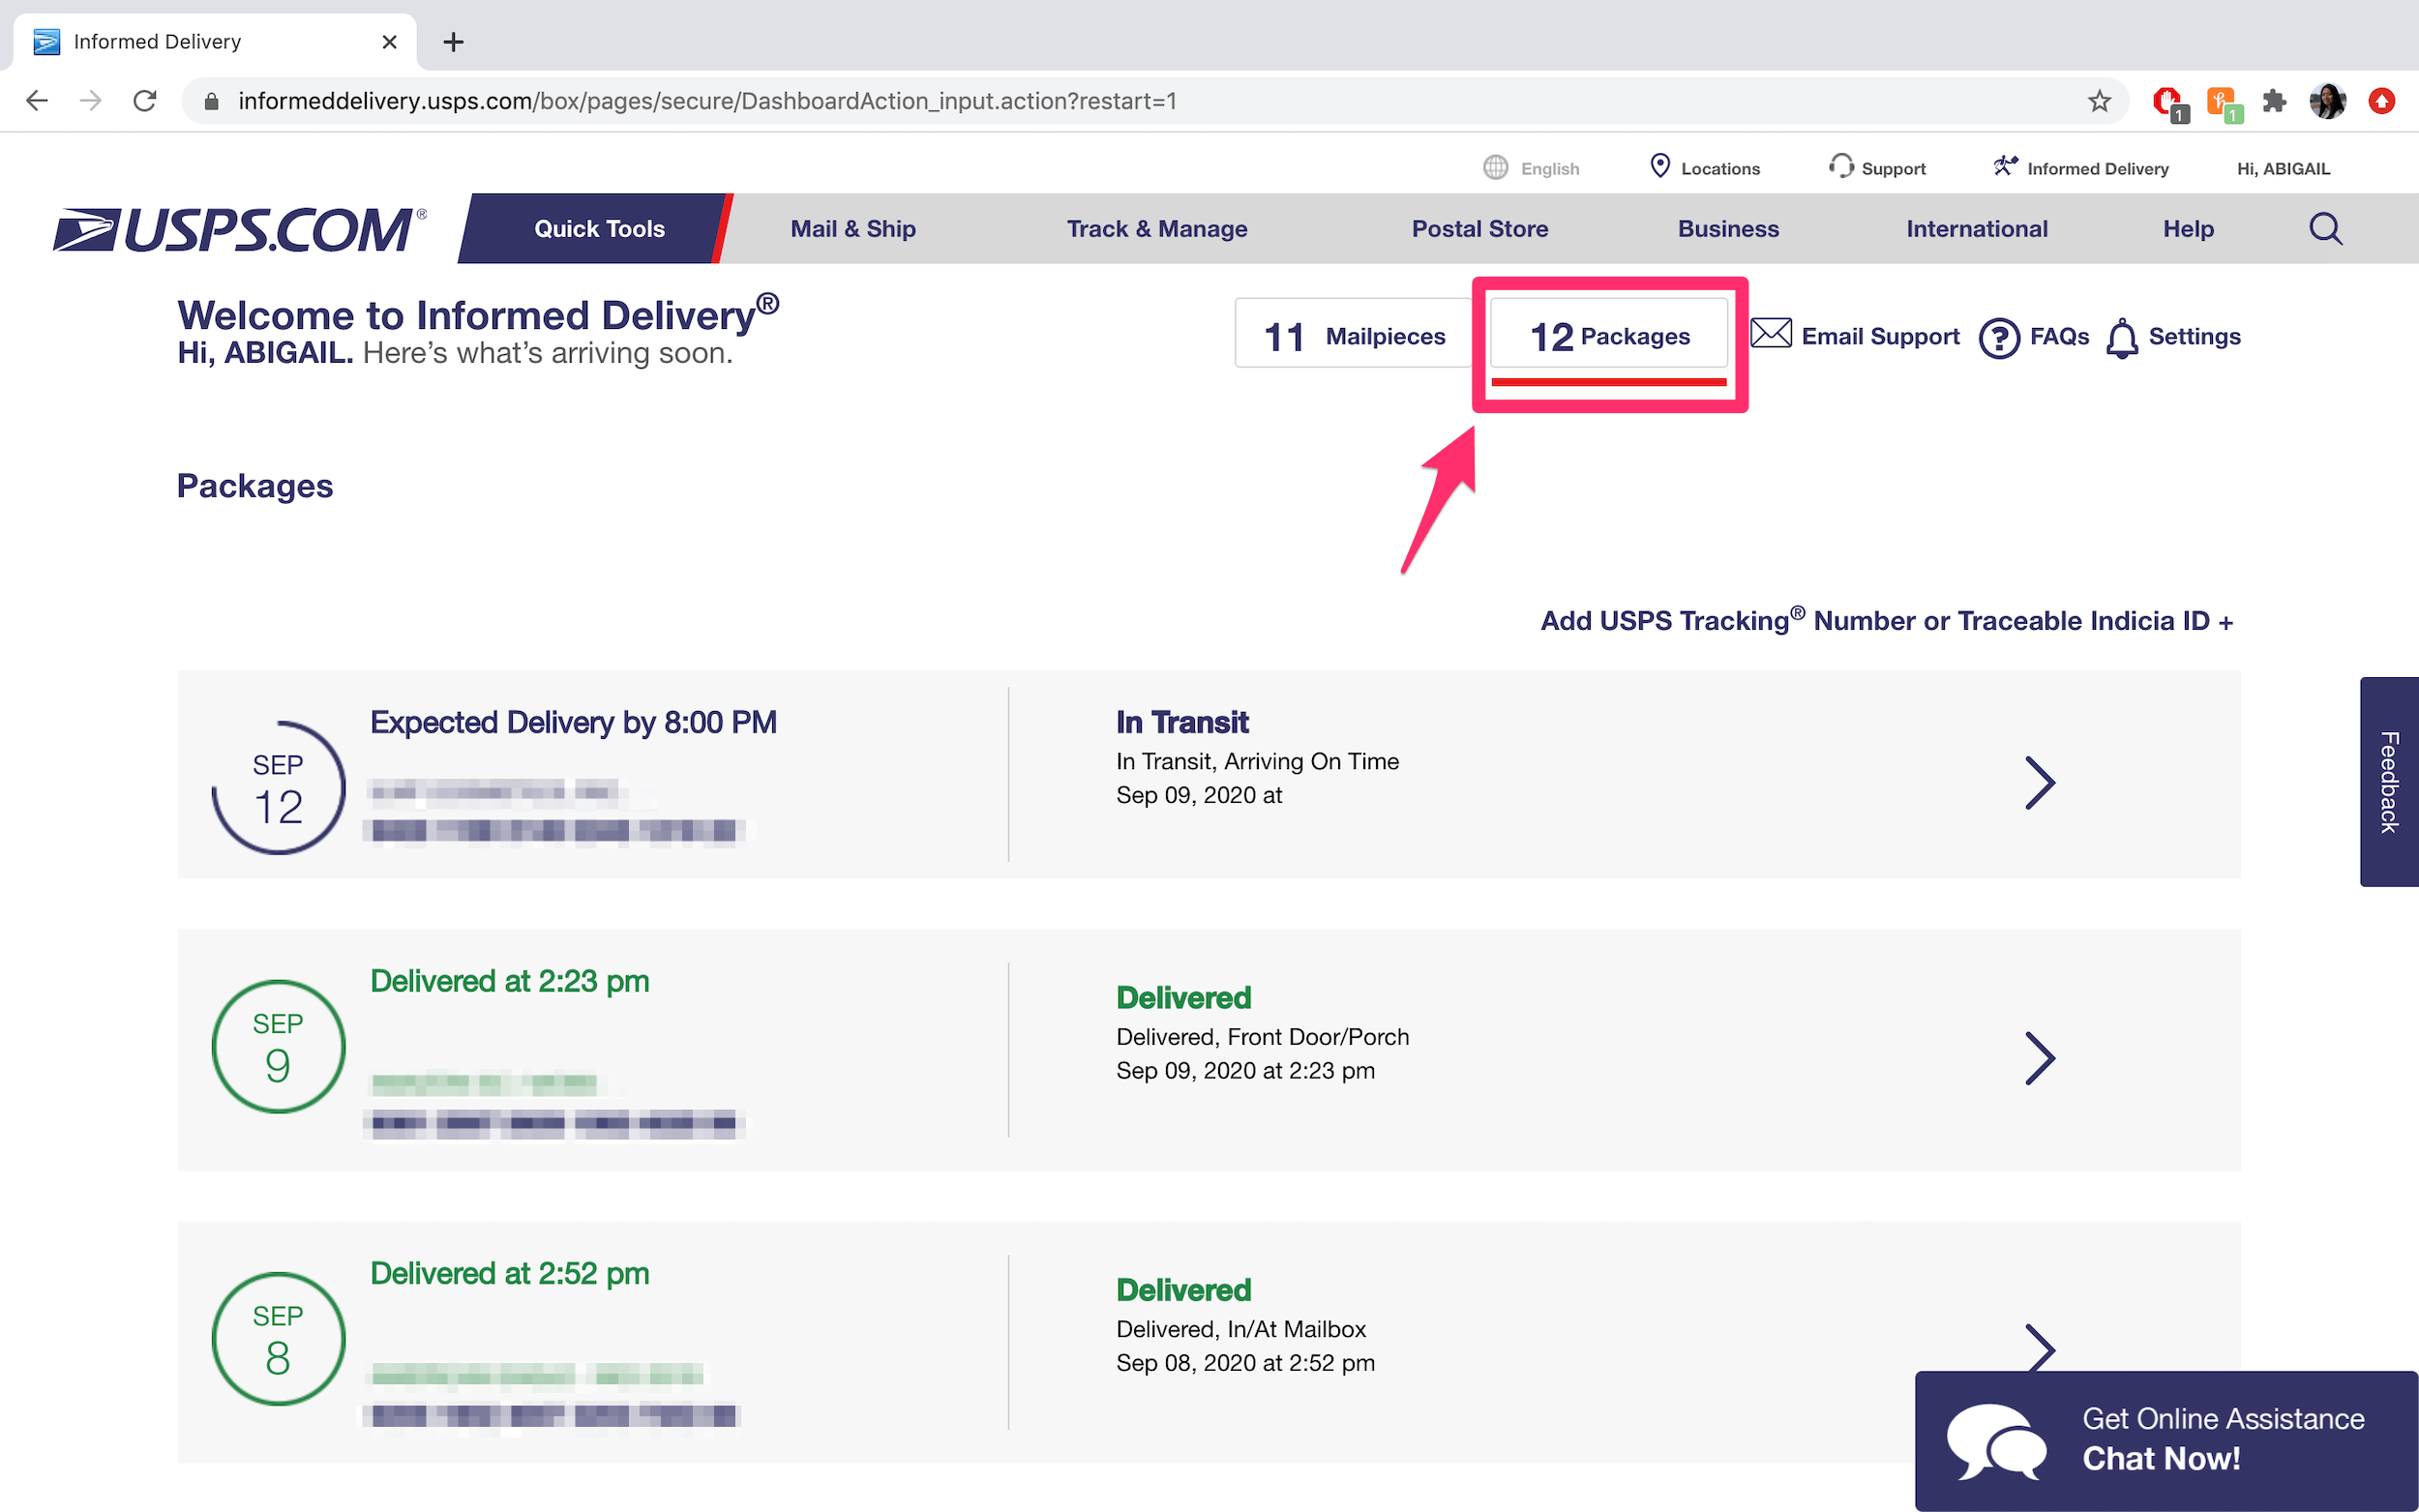This screenshot has height=1512, width=2419.
Task: Open FAQs question mark icon
Action: tap(1999, 338)
